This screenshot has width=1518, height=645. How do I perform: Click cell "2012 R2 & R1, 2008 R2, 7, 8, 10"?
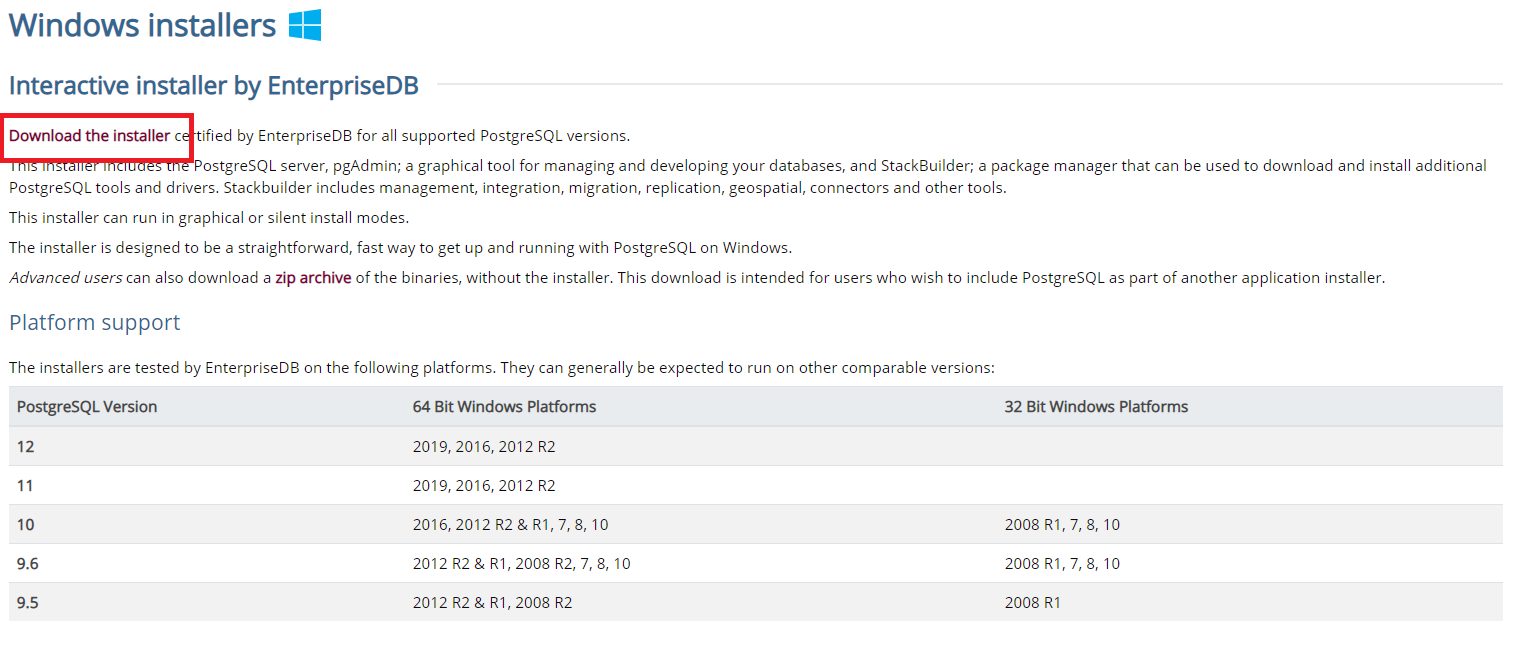[x=522, y=564]
